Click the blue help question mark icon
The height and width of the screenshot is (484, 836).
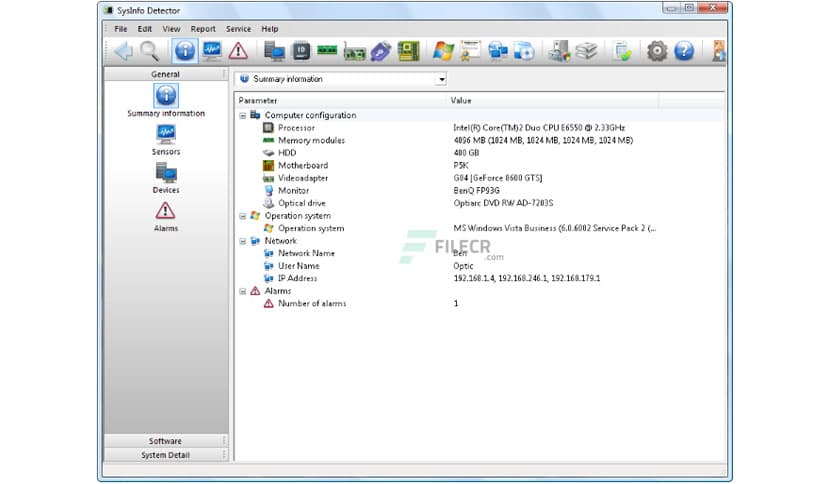click(684, 51)
